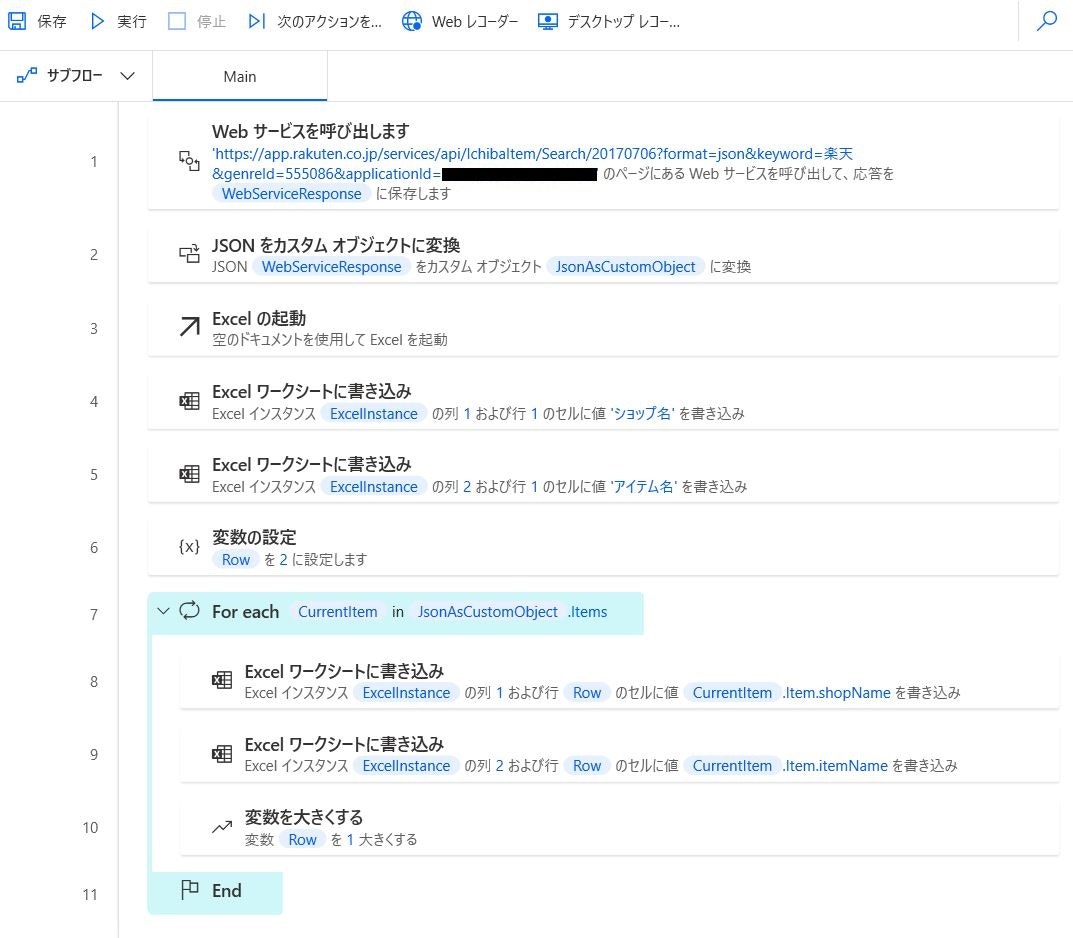Click the For each loop icon
This screenshot has width=1073, height=938.
[190, 610]
